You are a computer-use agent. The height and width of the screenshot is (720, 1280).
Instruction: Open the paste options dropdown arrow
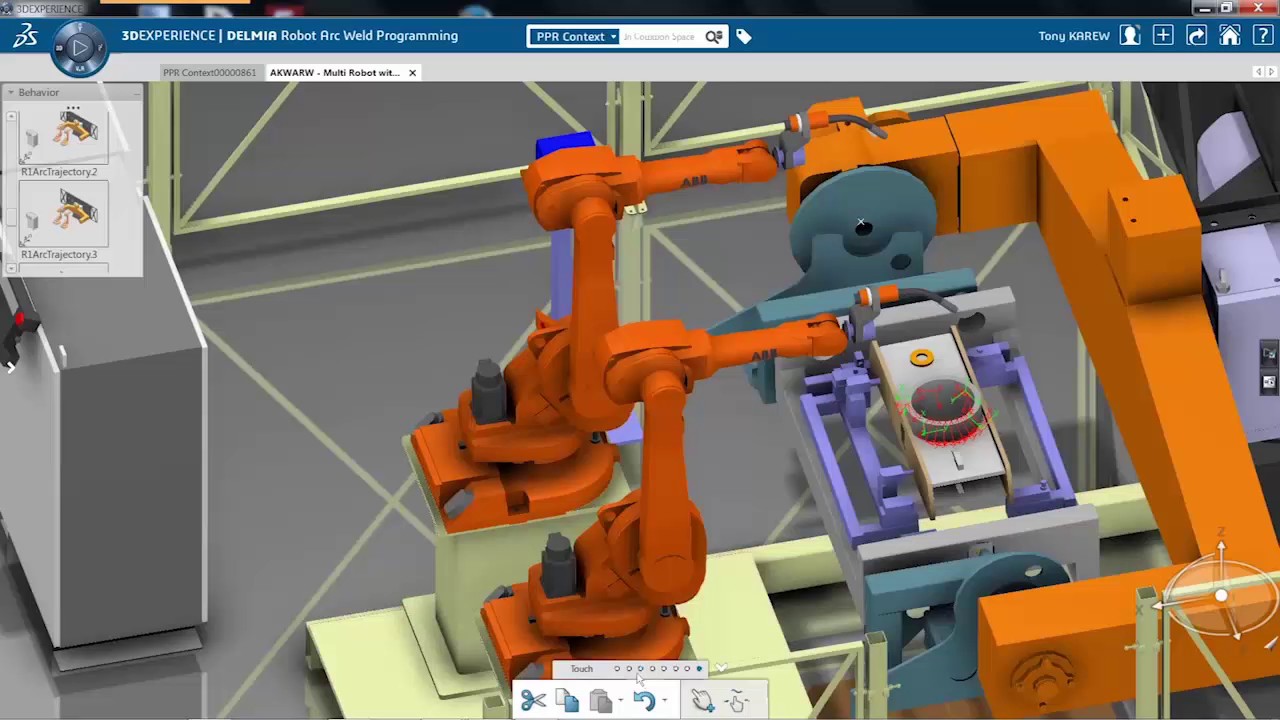click(621, 701)
